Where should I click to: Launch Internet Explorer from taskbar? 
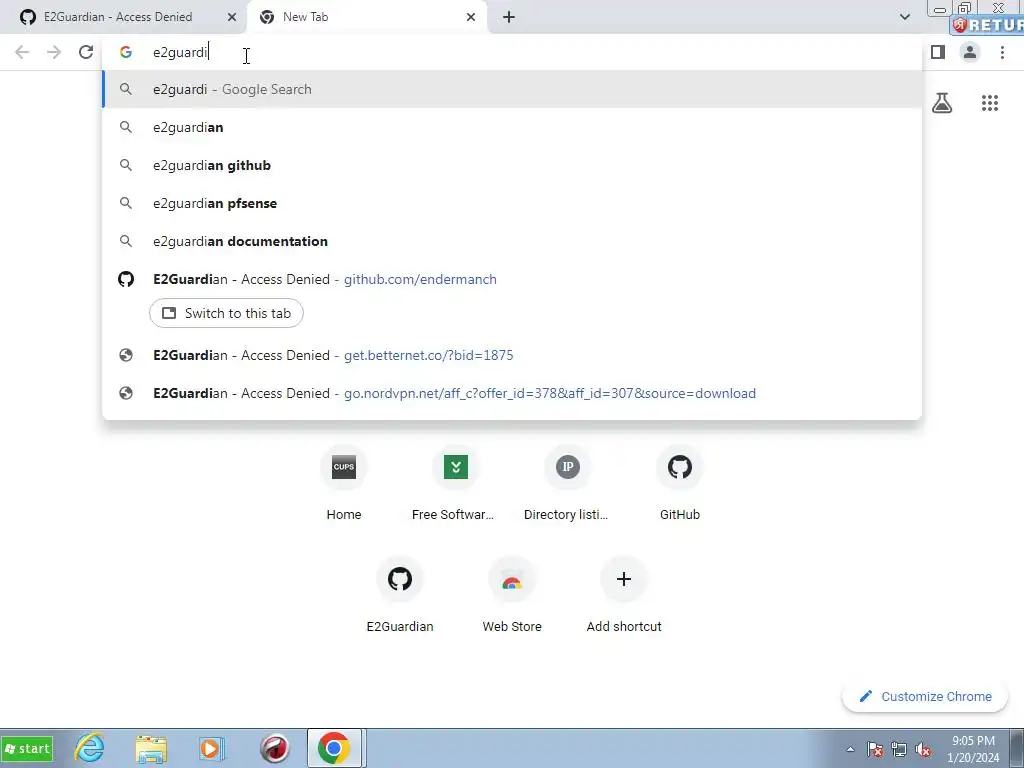point(89,748)
